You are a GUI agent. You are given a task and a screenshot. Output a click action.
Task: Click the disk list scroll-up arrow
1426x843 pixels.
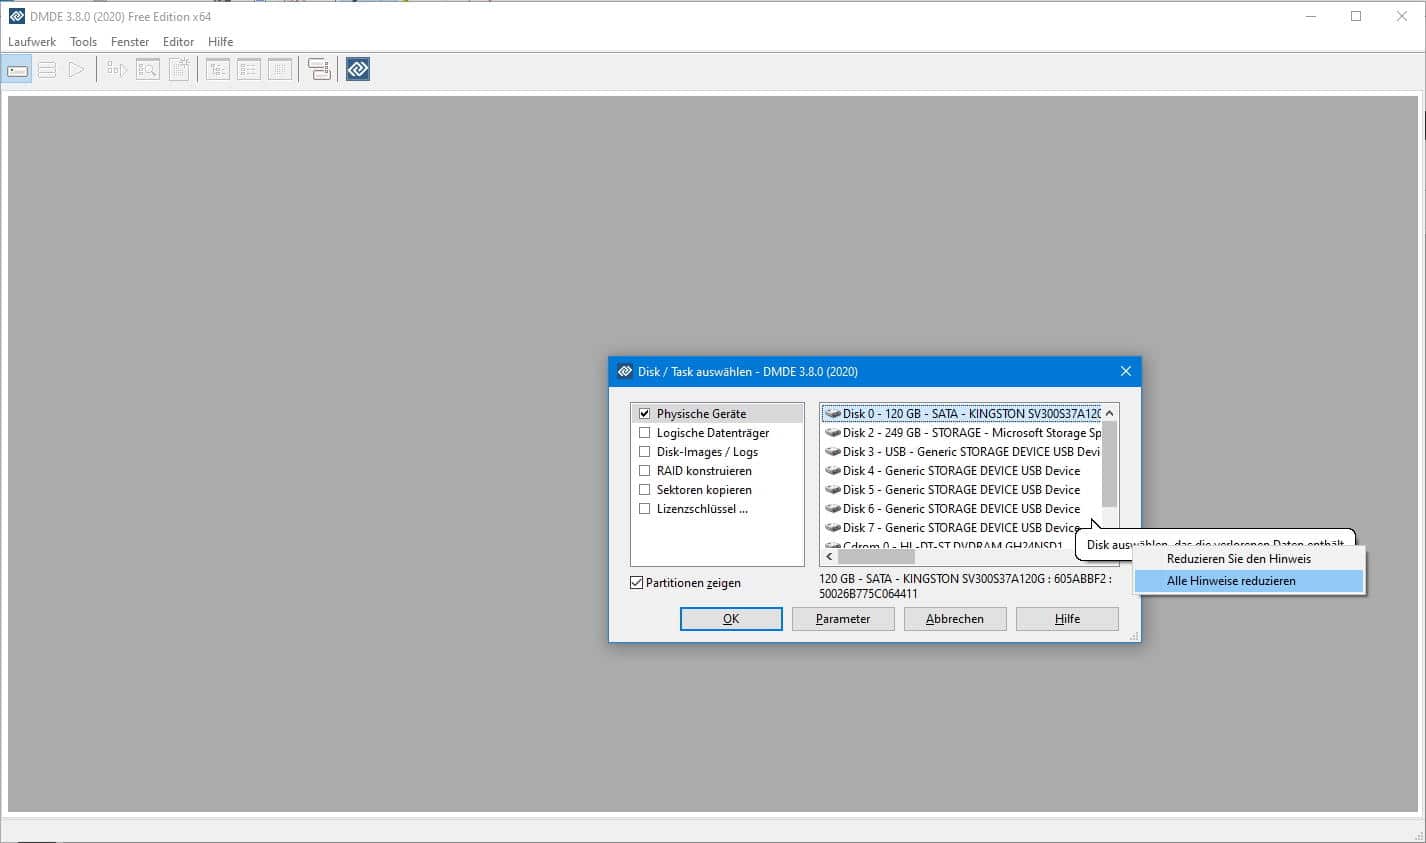pos(1109,414)
